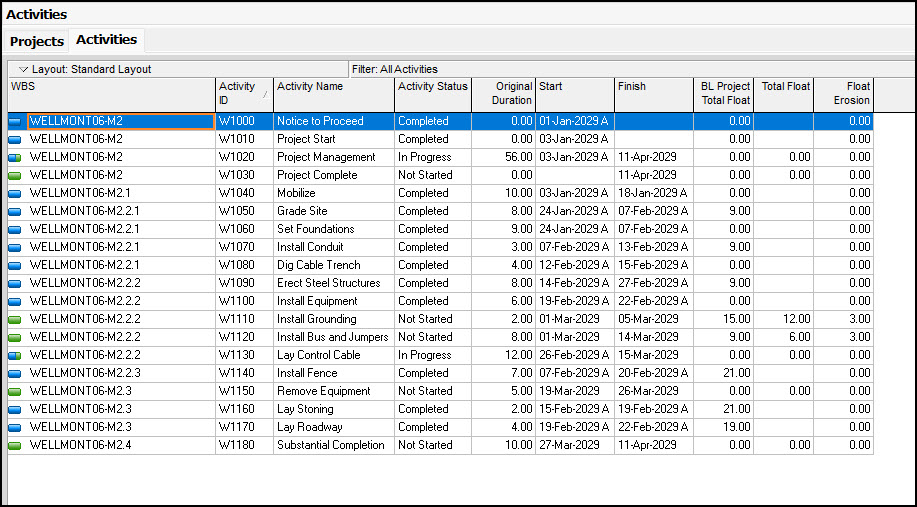Click the Install Fence finish date 20-Feb-2029 A
The width and height of the screenshot is (917, 507).
(653, 373)
